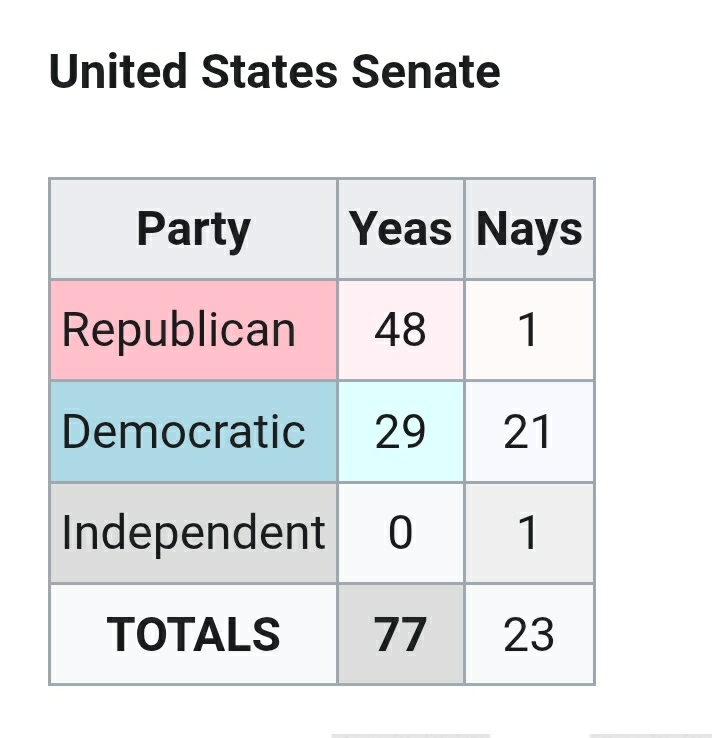
Task: Click the total Nays value 23
Action: pos(529,634)
